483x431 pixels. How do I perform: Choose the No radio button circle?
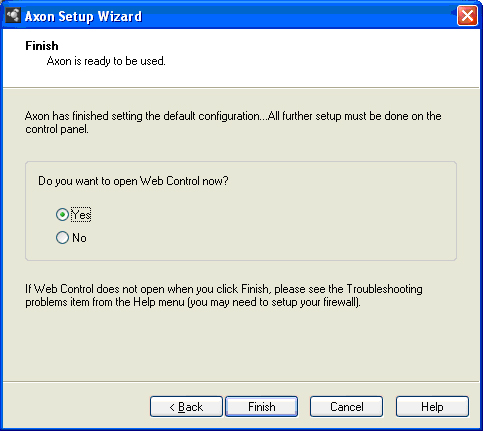[x=62, y=238]
